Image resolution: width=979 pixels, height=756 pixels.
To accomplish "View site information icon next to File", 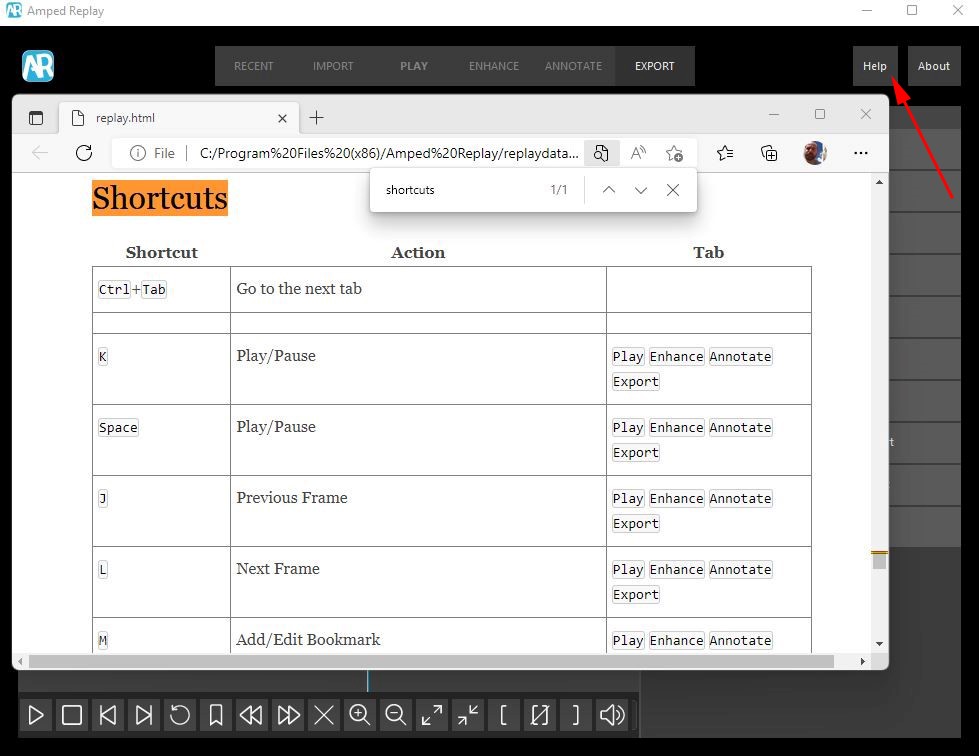I will (137, 153).
